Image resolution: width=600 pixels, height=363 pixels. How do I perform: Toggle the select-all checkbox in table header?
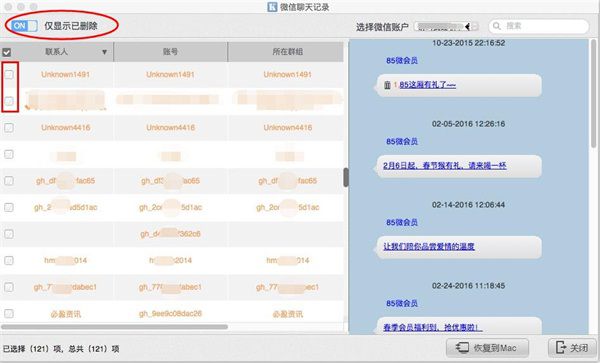click(x=7, y=52)
